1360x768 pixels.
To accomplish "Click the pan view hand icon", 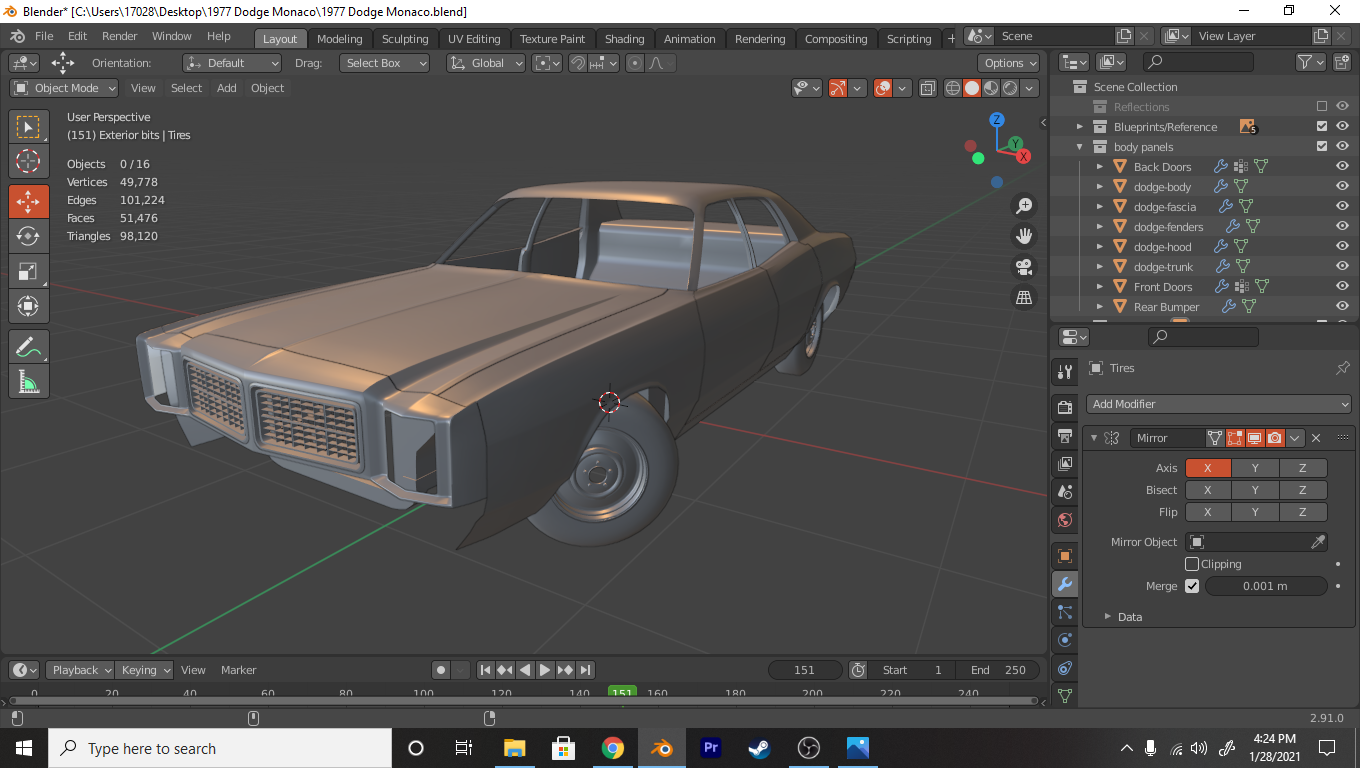I will click(1023, 236).
